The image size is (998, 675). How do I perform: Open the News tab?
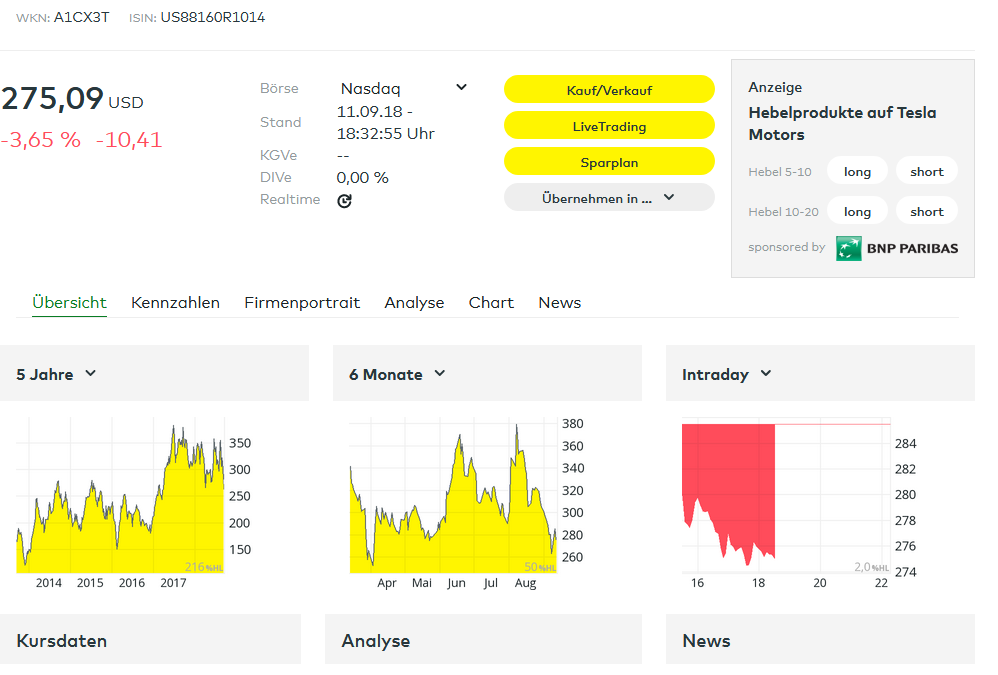(559, 303)
